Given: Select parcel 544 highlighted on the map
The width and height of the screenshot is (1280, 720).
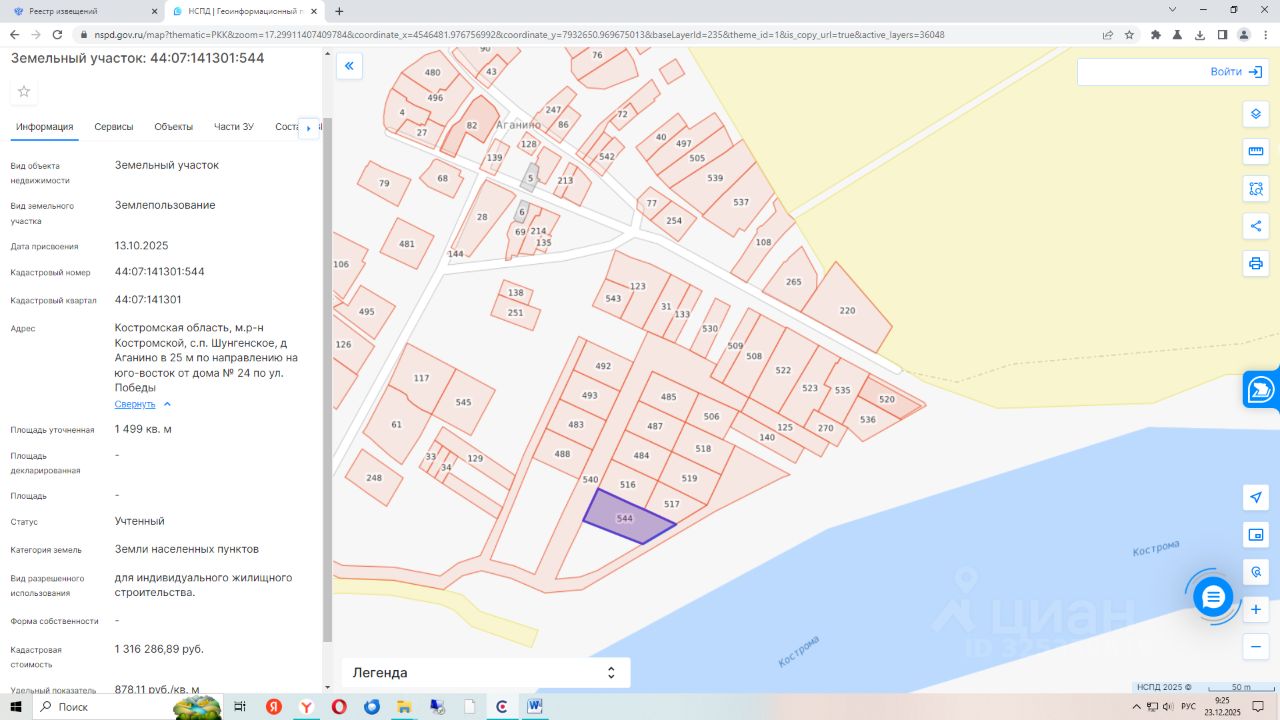Looking at the screenshot, I should coord(626,519).
